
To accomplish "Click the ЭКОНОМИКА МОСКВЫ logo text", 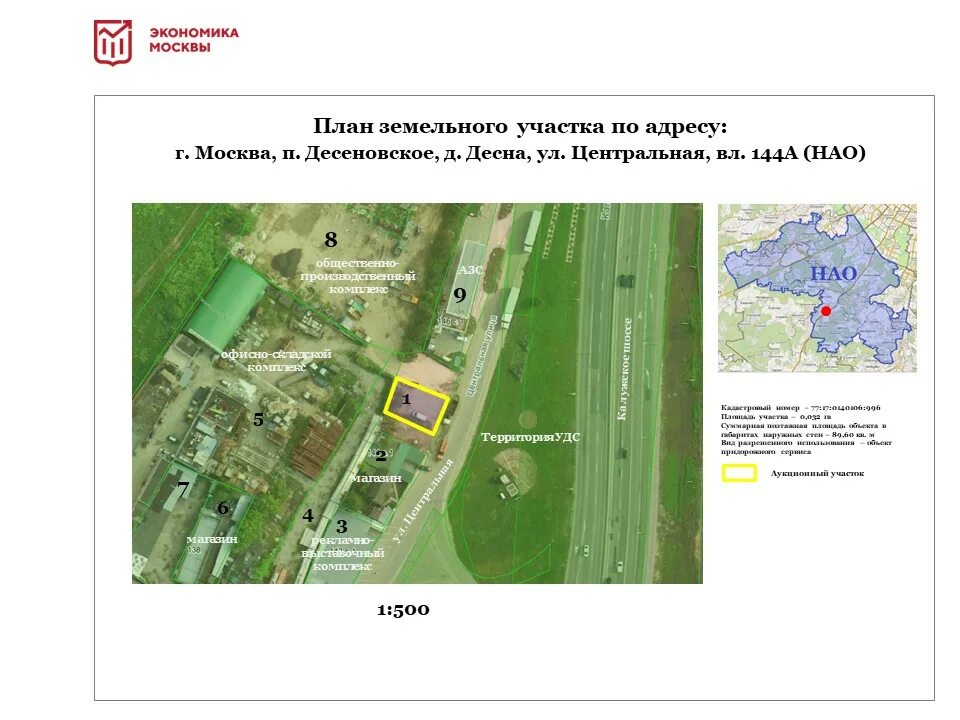I will (x=193, y=40).
